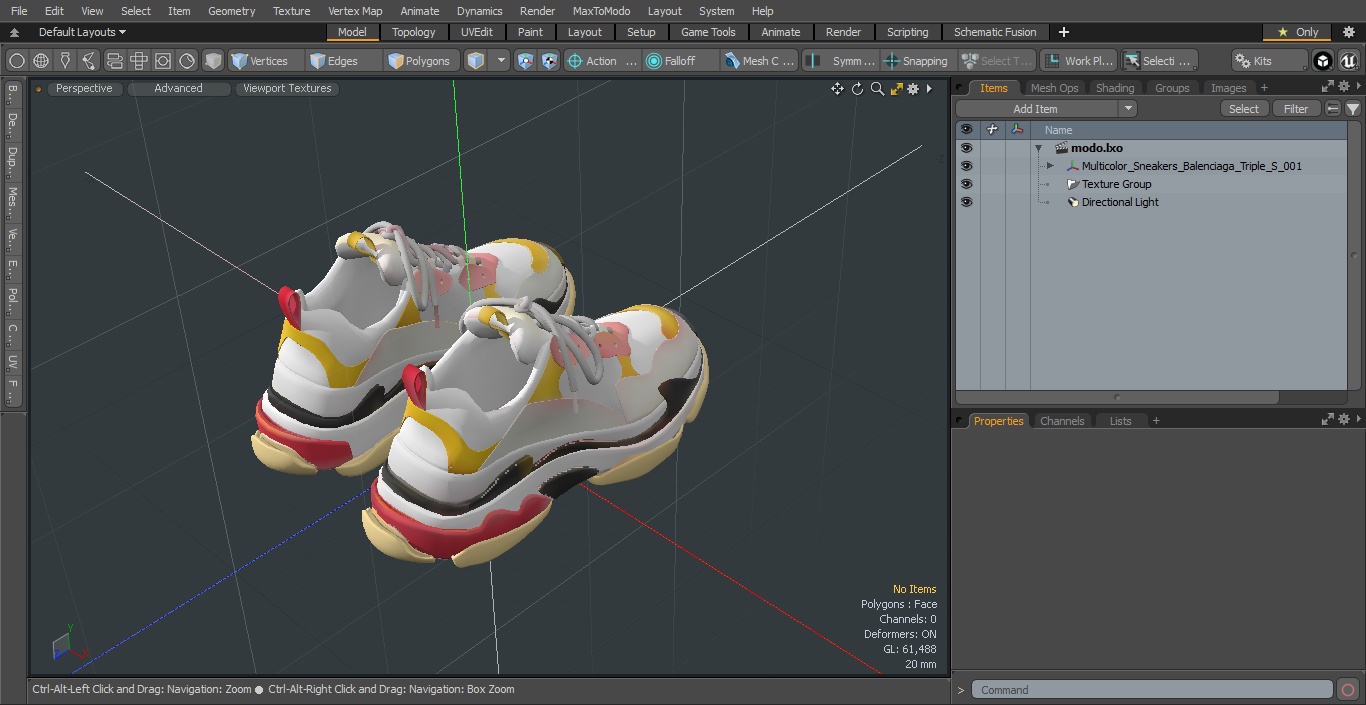Select the circle/sphere primitive tool icon
The width and height of the screenshot is (1366, 705).
[16, 61]
